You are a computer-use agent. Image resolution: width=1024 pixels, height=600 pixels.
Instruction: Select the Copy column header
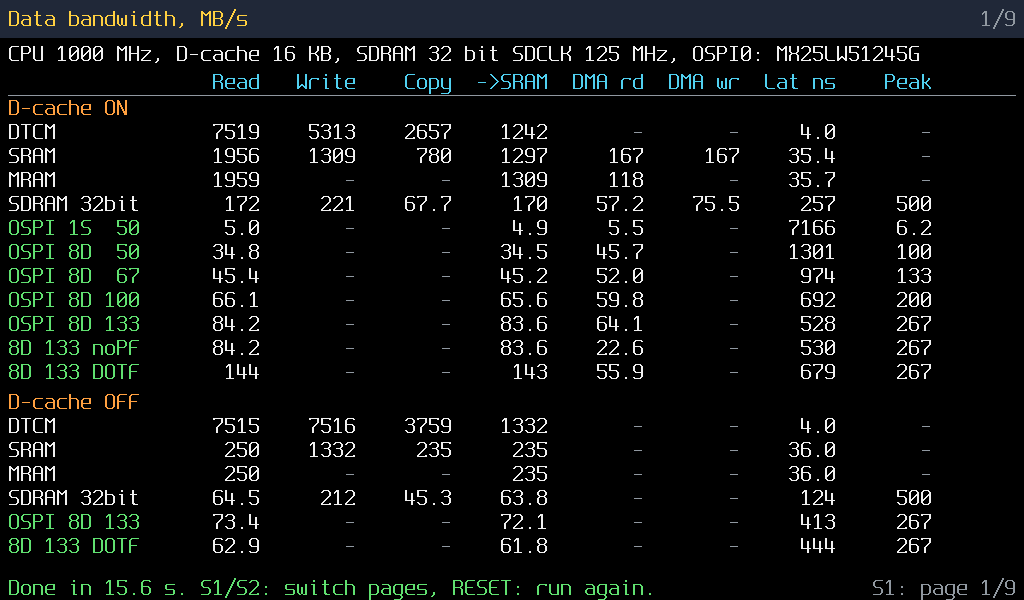pyautogui.click(x=428, y=84)
